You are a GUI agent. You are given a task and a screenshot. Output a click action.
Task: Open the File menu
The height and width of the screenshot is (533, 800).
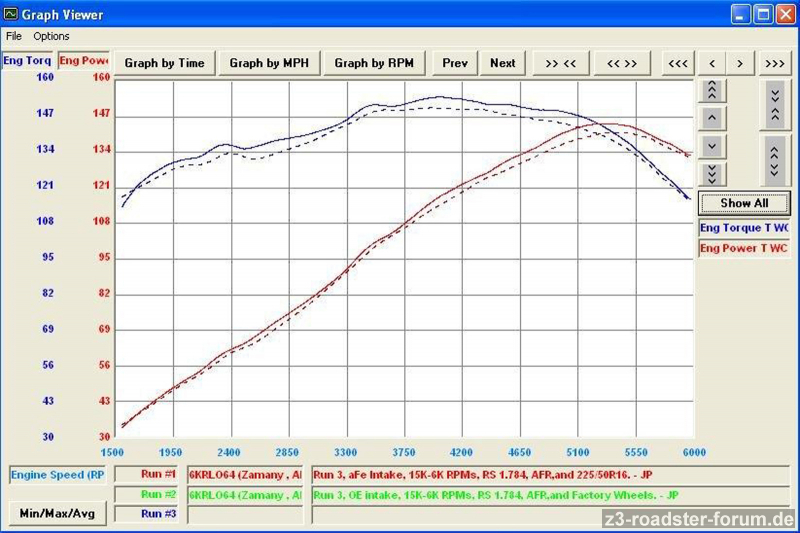(14, 36)
